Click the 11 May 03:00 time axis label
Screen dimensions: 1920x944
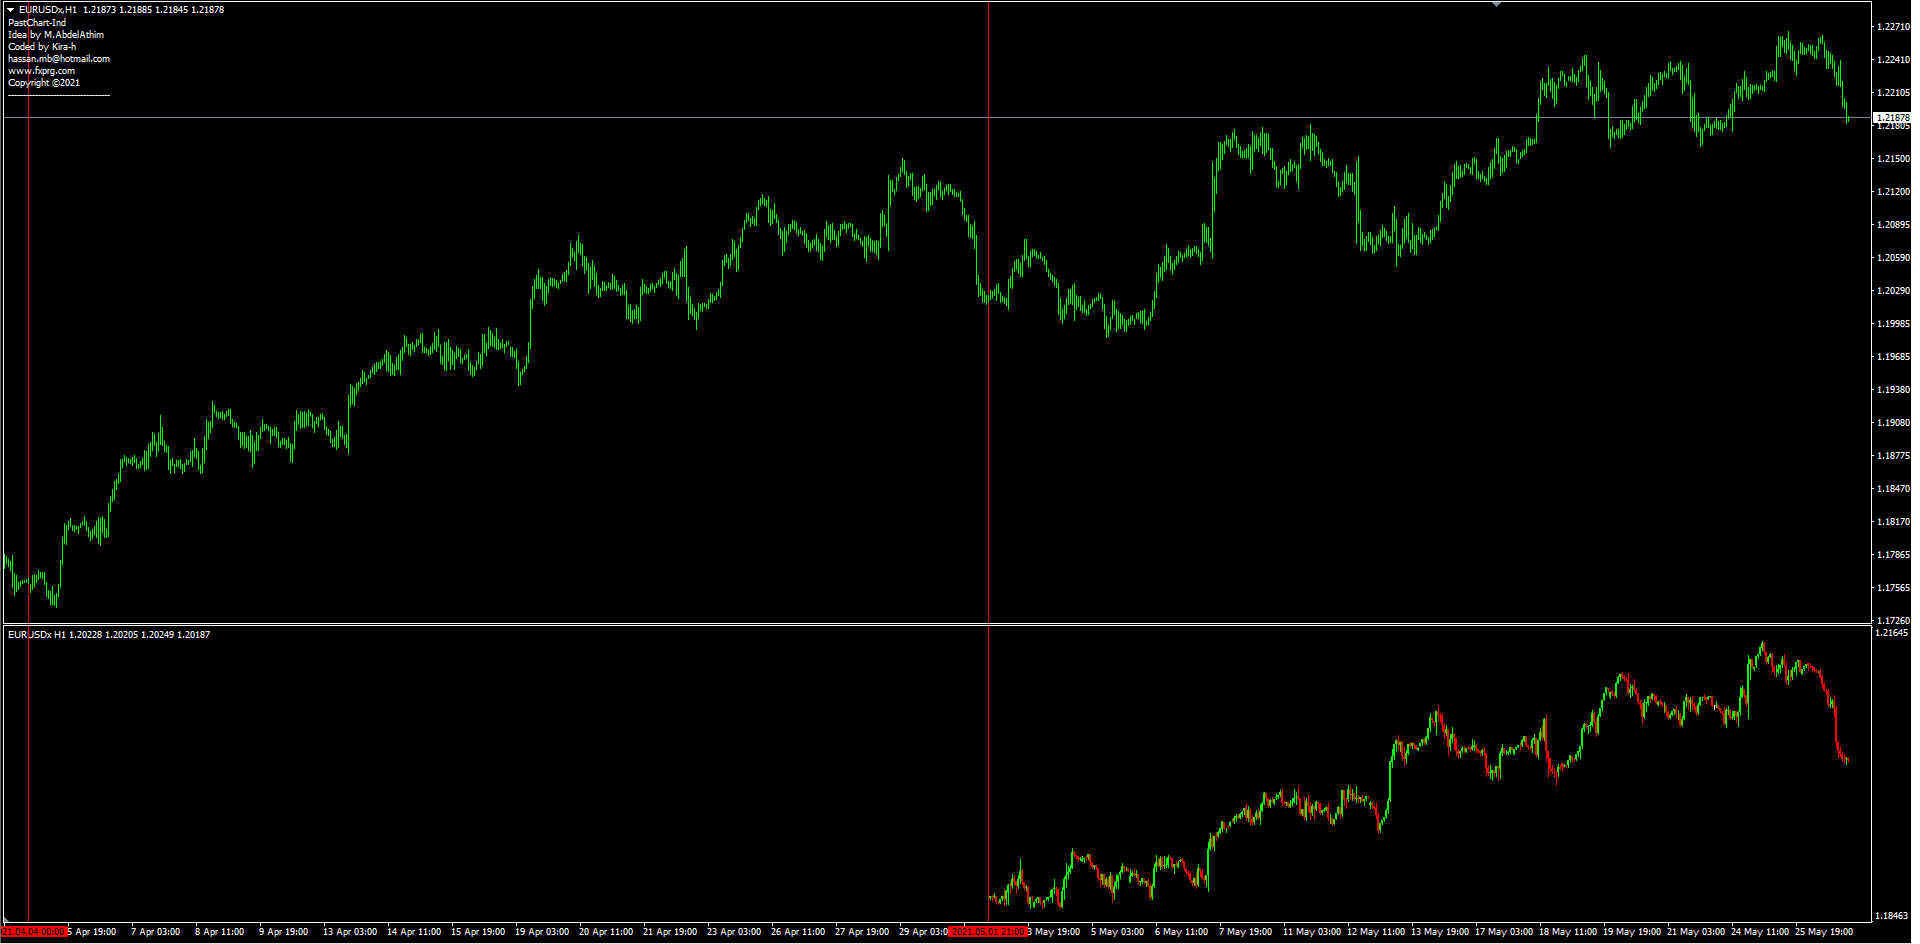tap(1312, 932)
